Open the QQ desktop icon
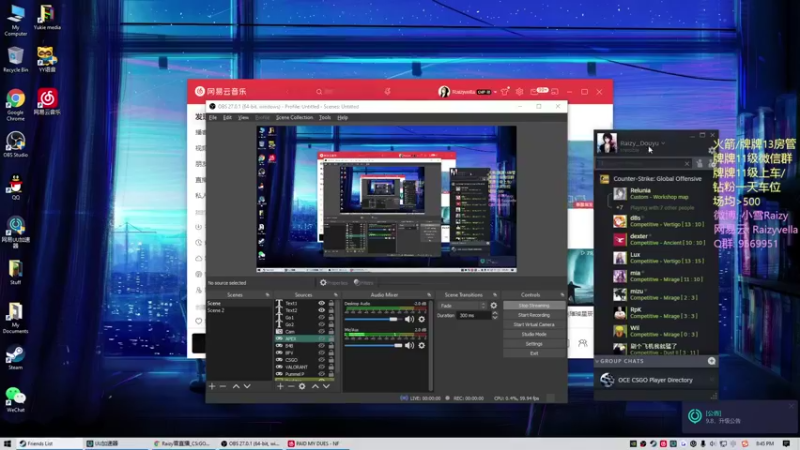 15,187
